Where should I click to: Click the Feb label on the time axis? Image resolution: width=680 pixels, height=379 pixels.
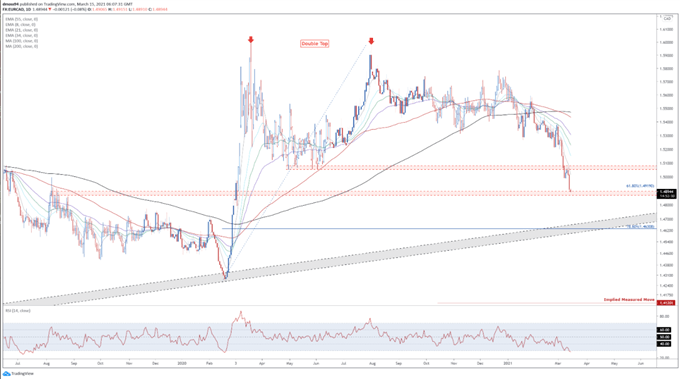pyautogui.click(x=209, y=363)
